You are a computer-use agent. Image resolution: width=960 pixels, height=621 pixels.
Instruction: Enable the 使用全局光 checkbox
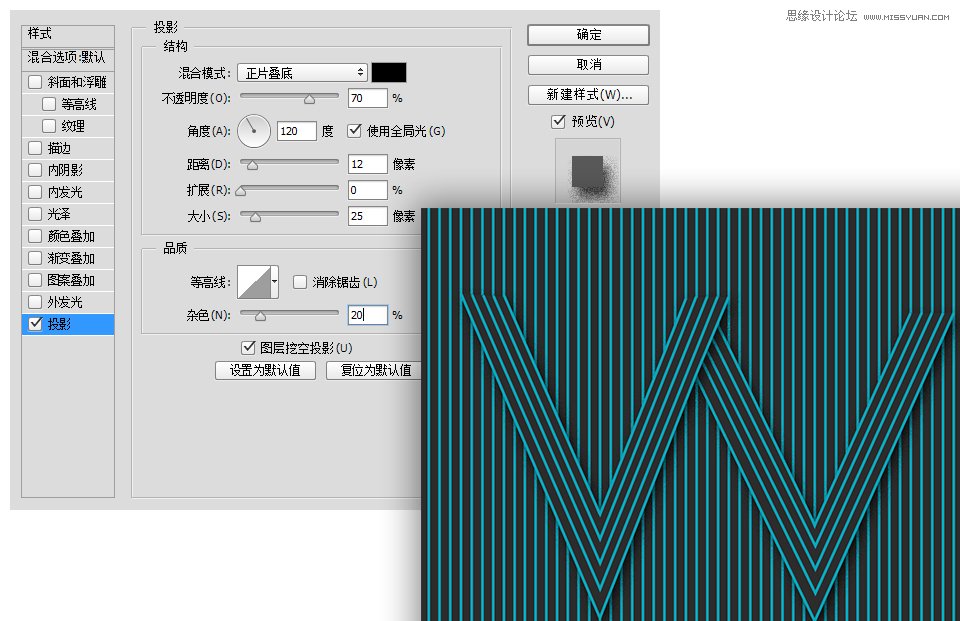click(x=355, y=131)
